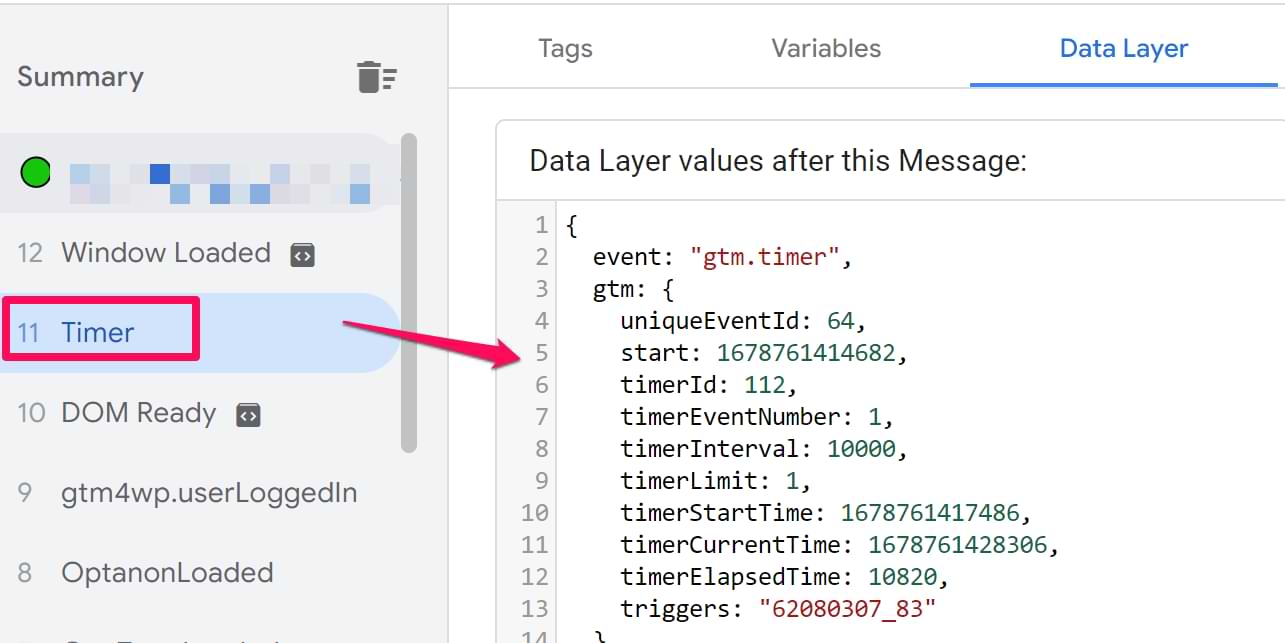Click the green status dot in Summary

[36, 173]
